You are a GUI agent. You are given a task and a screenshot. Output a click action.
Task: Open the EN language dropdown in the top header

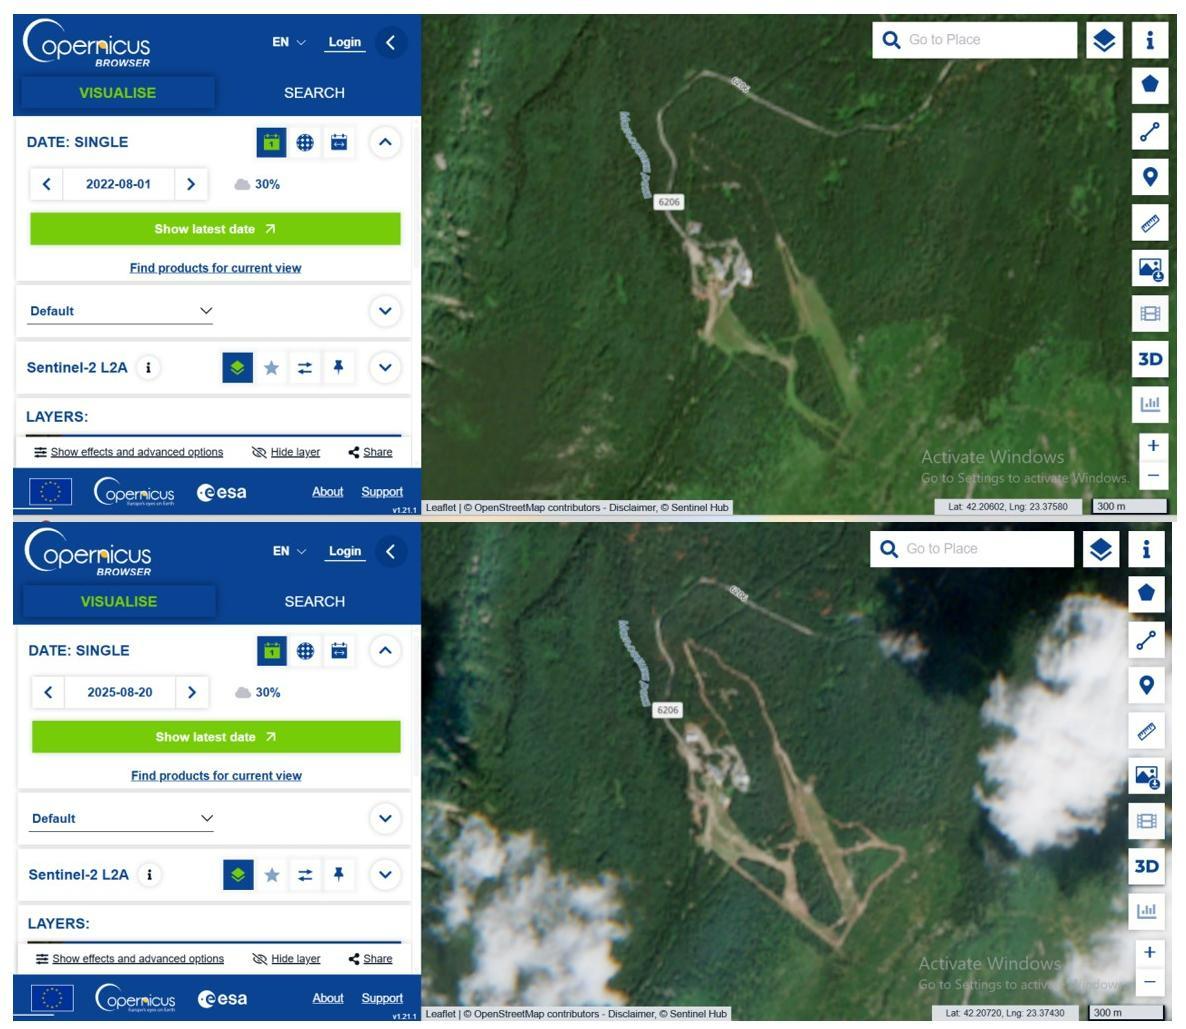(289, 42)
